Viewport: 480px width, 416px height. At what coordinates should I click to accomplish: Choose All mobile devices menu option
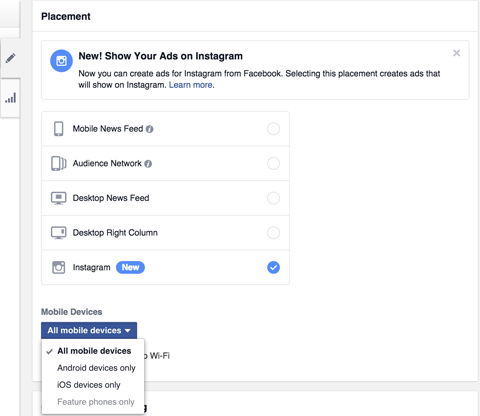click(93, 351)
